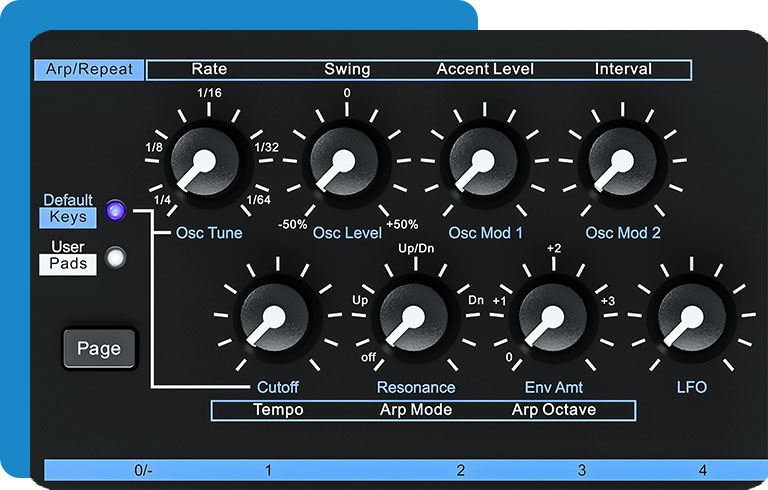Click the Arp Octave label
Viewport: 768px width, 490px height.
pyautogui.click(x=554, y=410)
